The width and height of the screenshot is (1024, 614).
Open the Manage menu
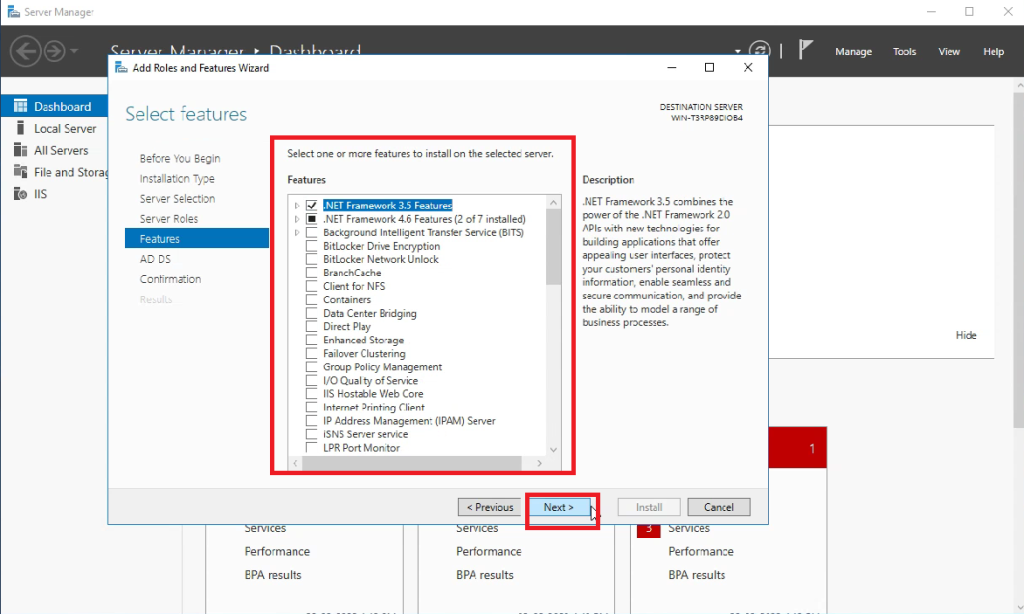pos(853,50)
